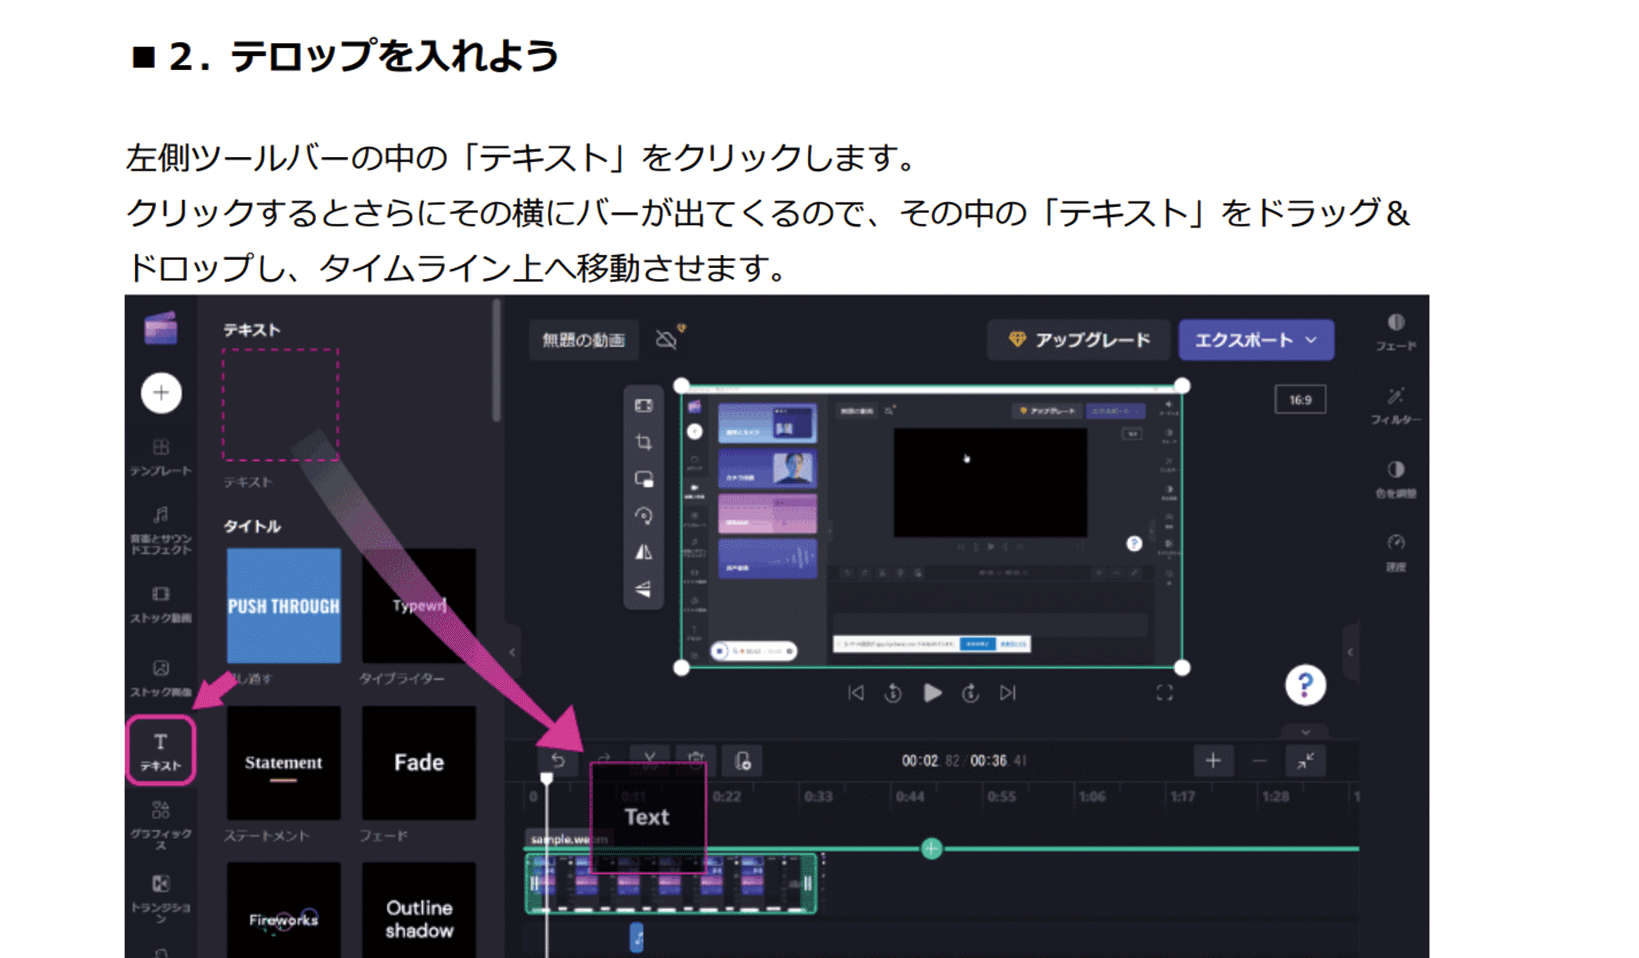
Task: Click the Clipchamp logo icon
Action: click(x=160, y=328)
